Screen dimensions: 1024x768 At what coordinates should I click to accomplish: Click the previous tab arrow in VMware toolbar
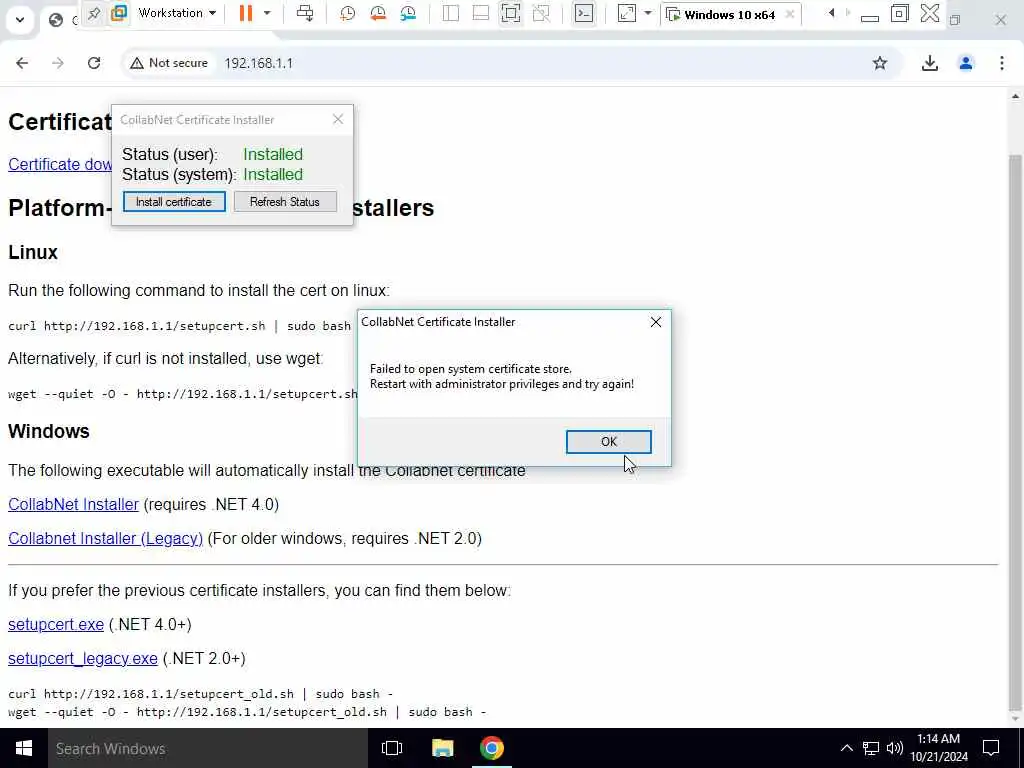tap(831, 13)
